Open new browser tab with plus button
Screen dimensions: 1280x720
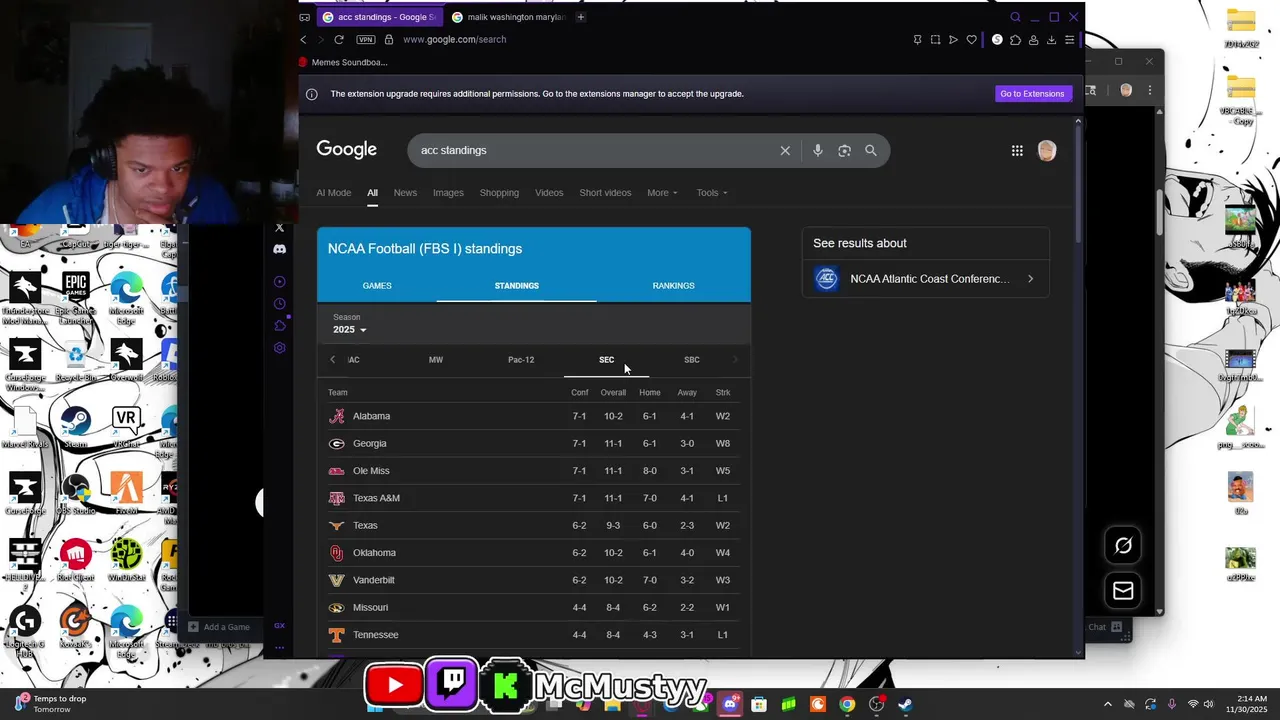580,17
